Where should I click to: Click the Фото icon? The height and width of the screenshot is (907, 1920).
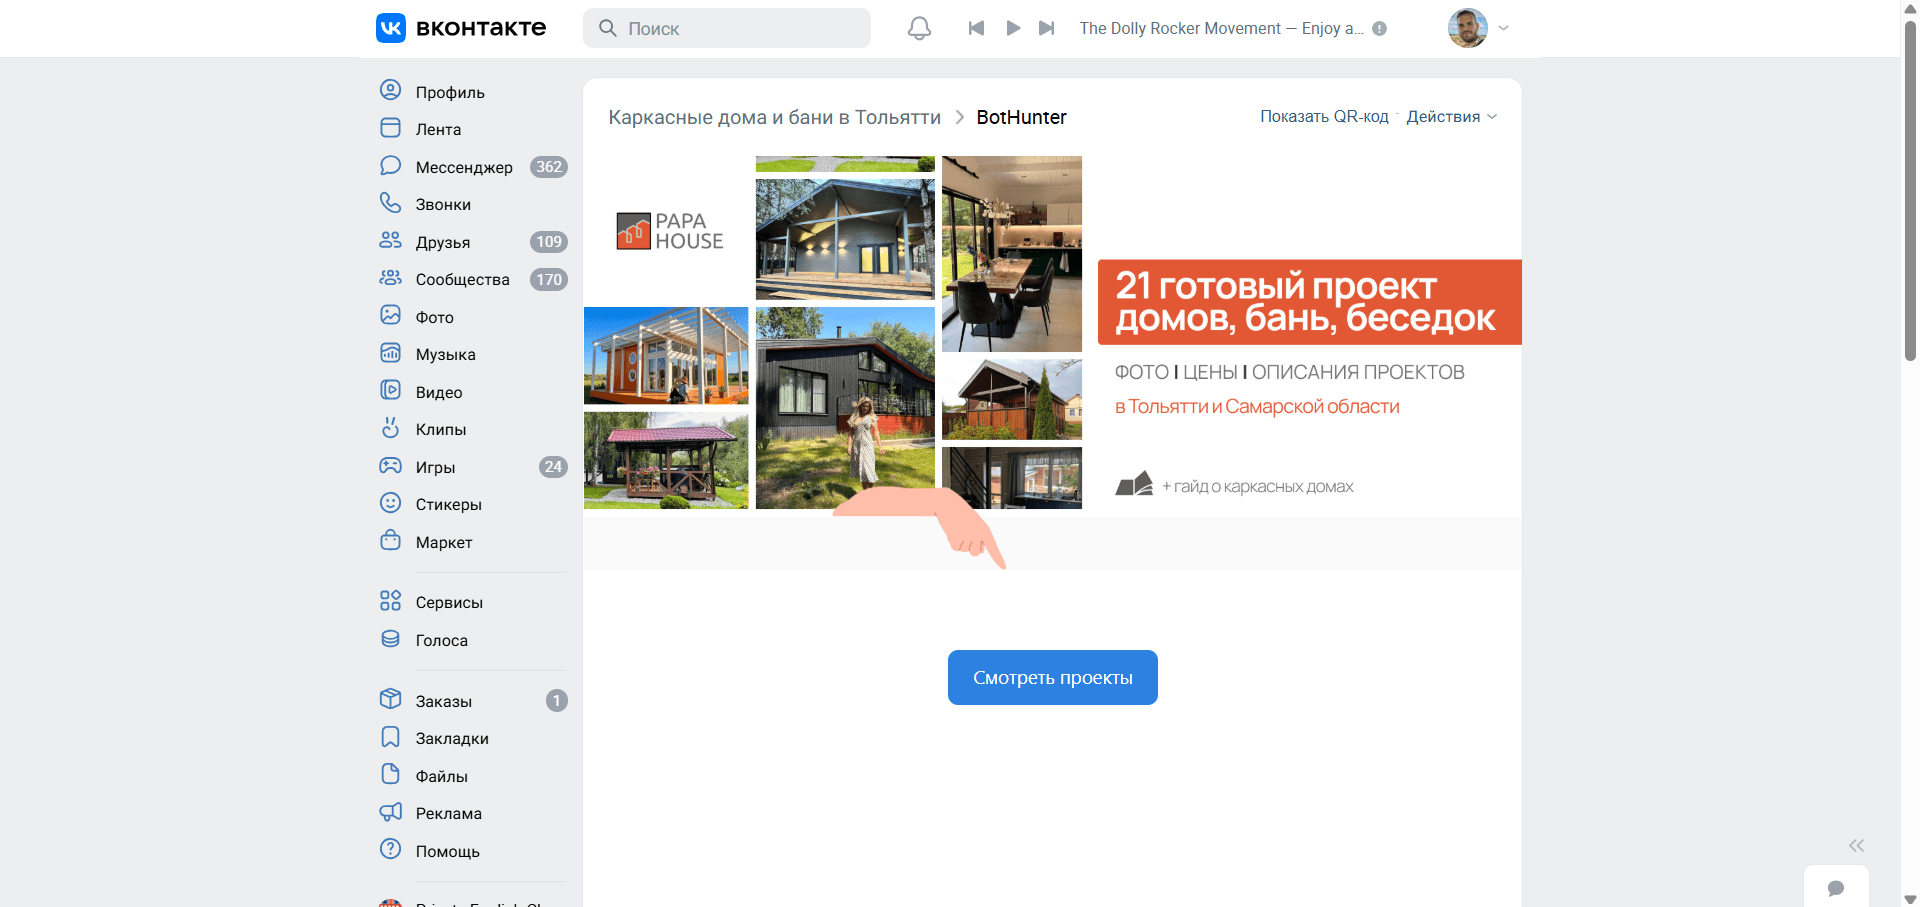click(390, 316)
